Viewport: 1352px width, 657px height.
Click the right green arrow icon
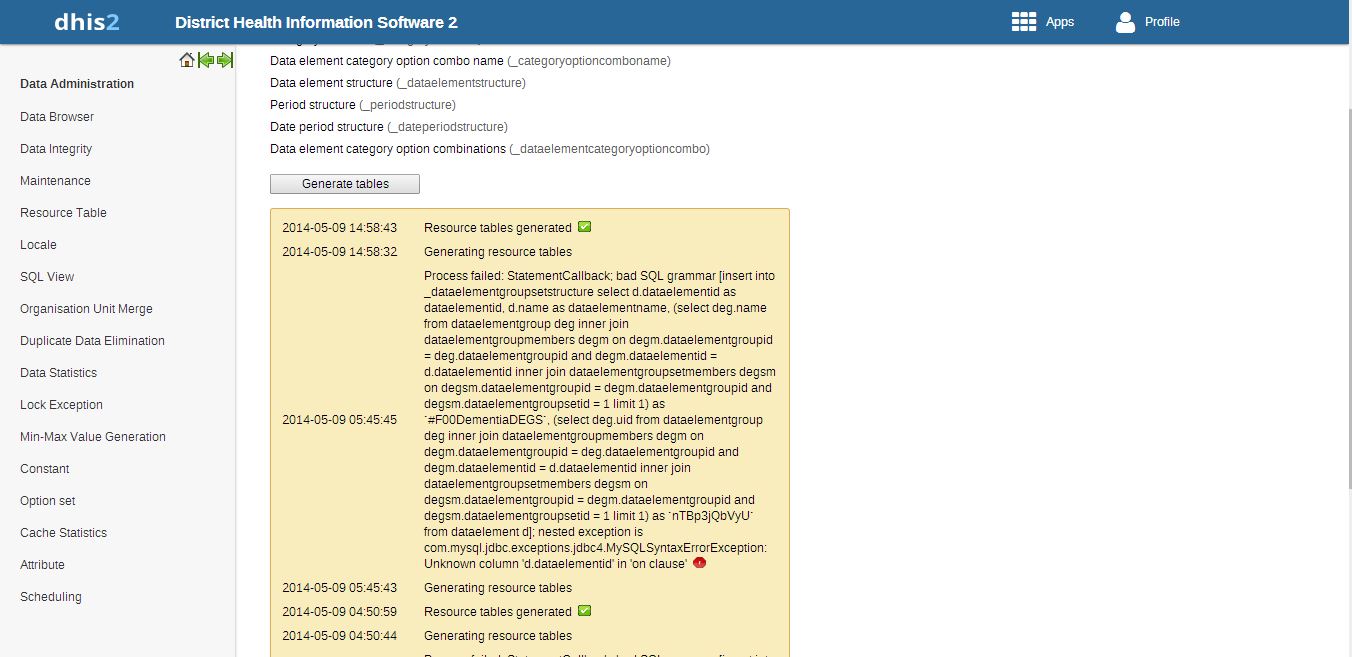pos(225,60)
